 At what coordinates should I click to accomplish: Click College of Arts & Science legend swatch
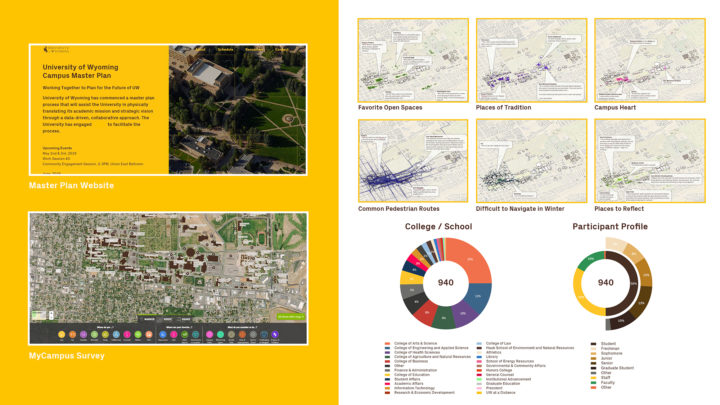[x=388, y=343]
